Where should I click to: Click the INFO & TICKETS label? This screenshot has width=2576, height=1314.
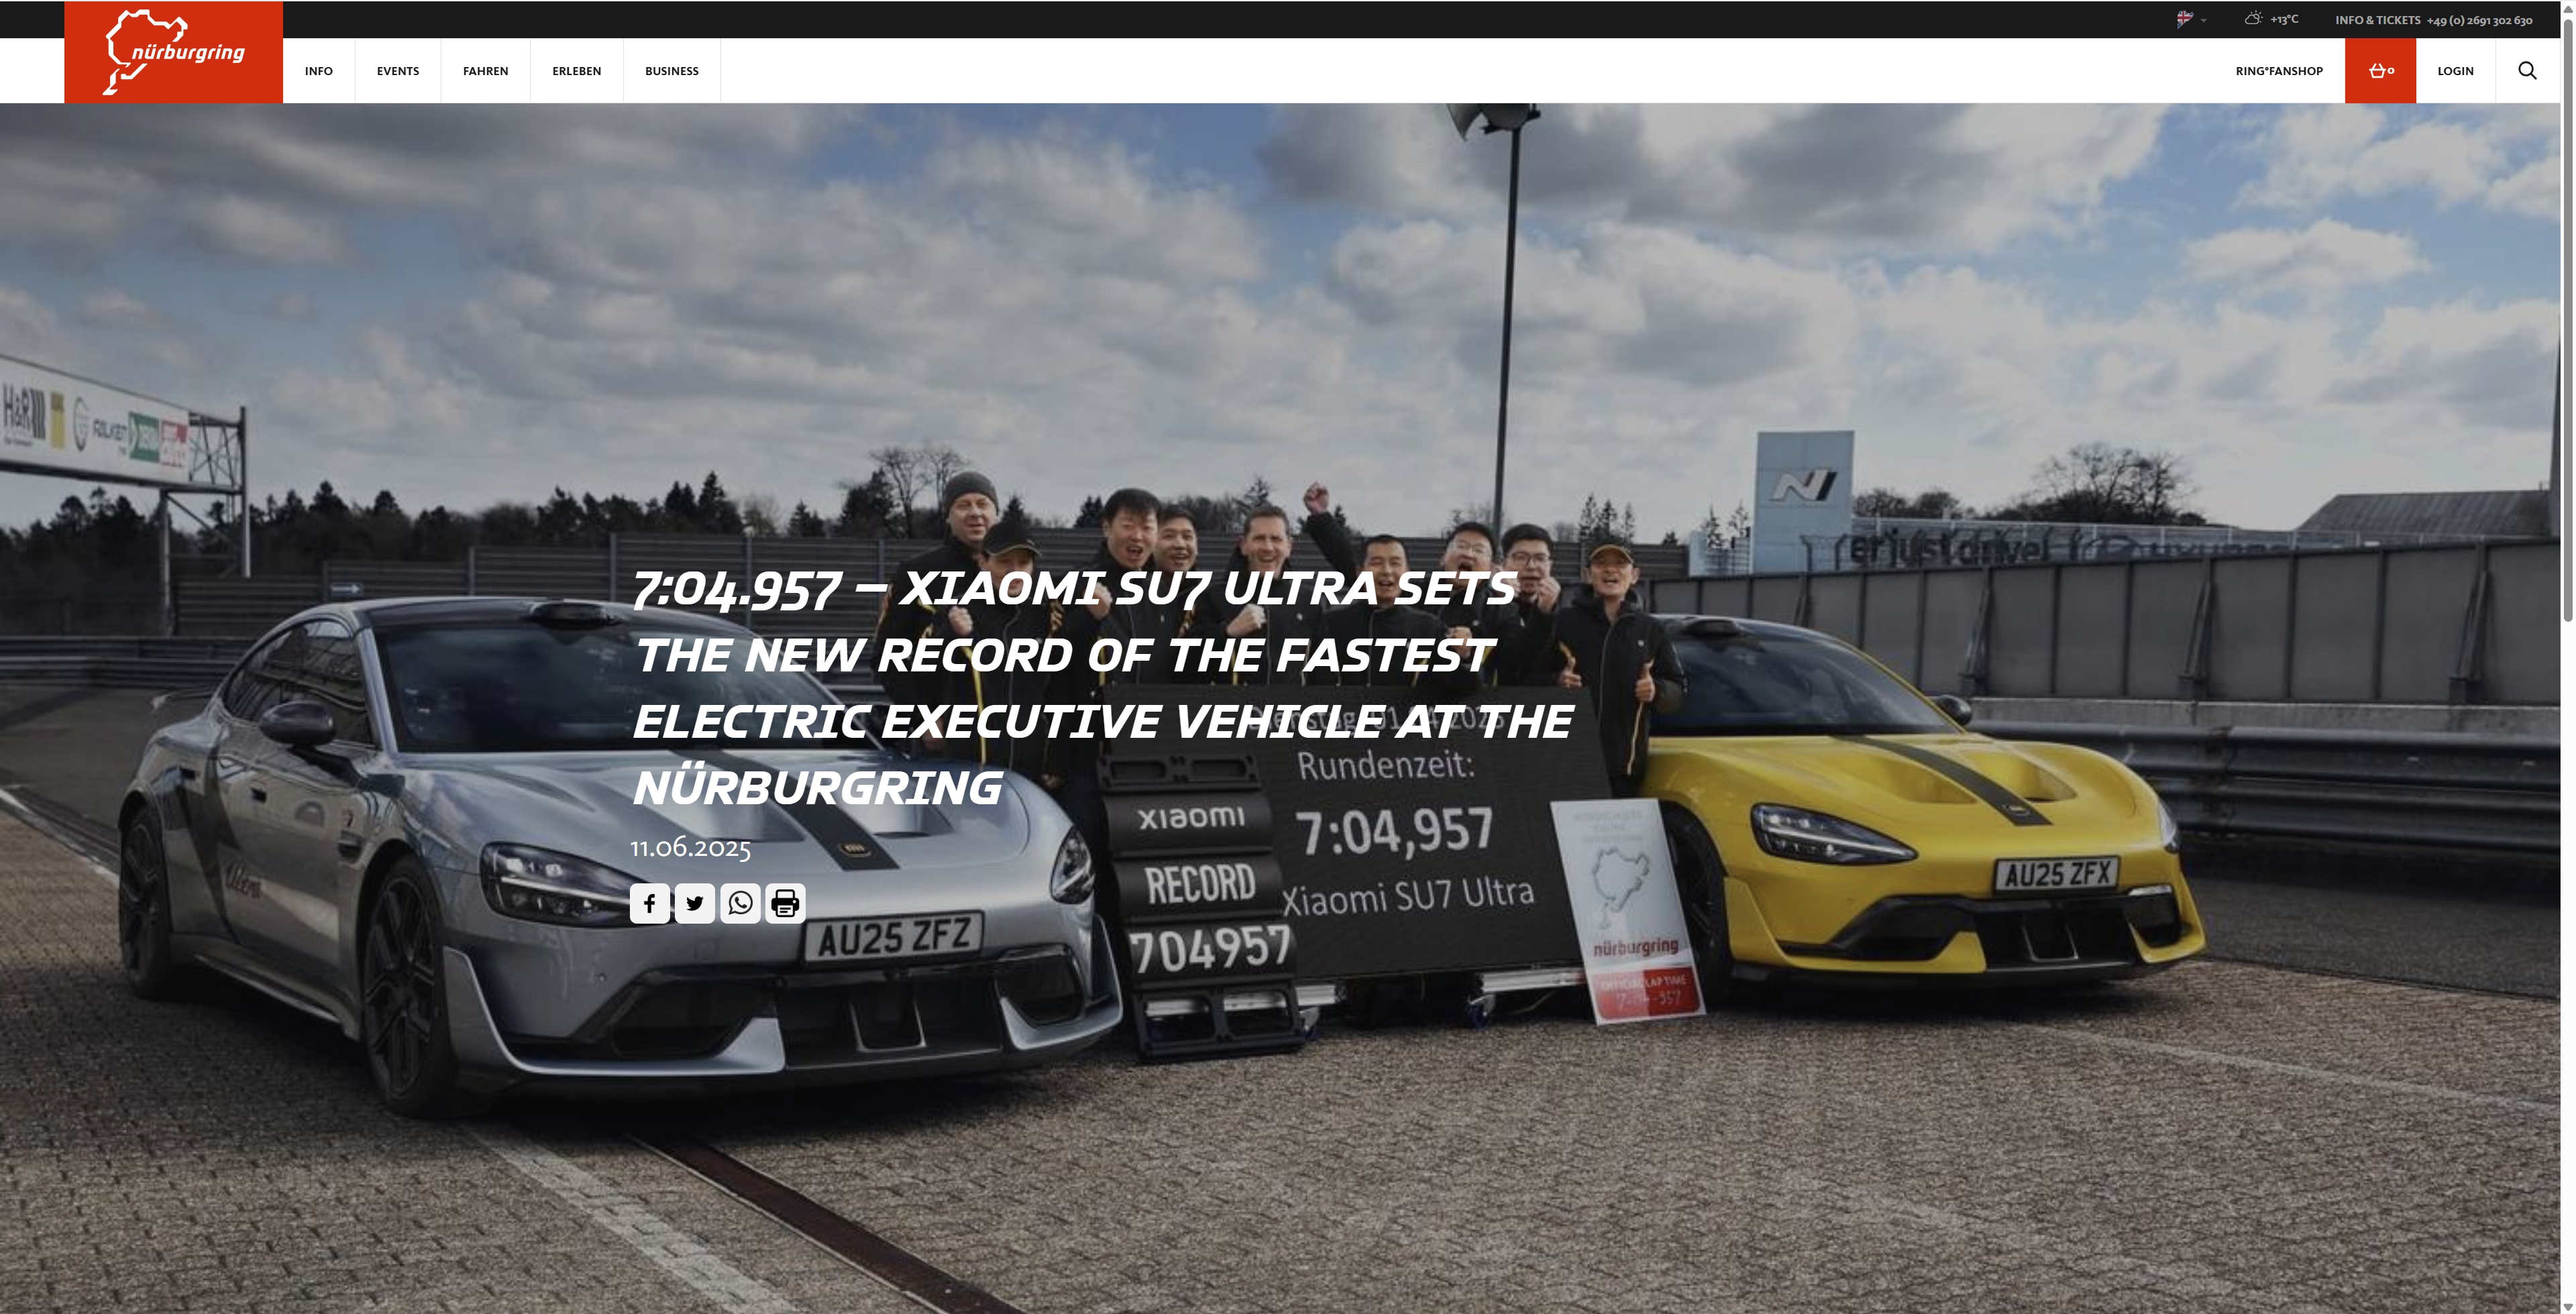(2377, 20)
